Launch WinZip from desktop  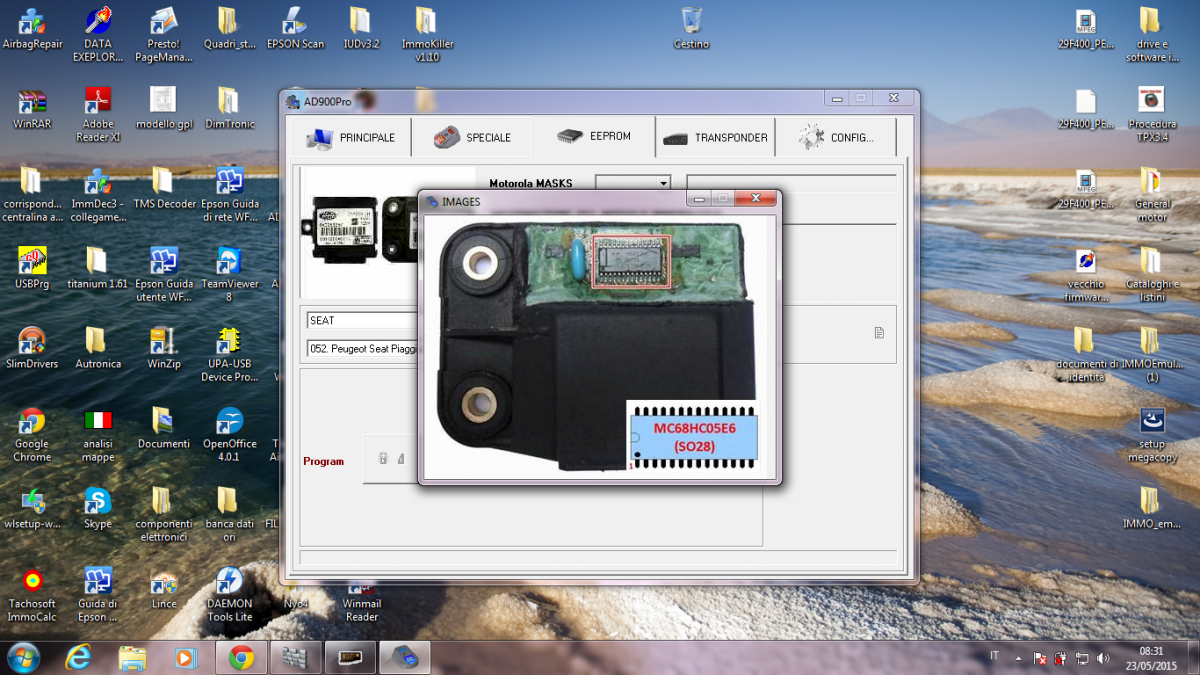[163, 349]
